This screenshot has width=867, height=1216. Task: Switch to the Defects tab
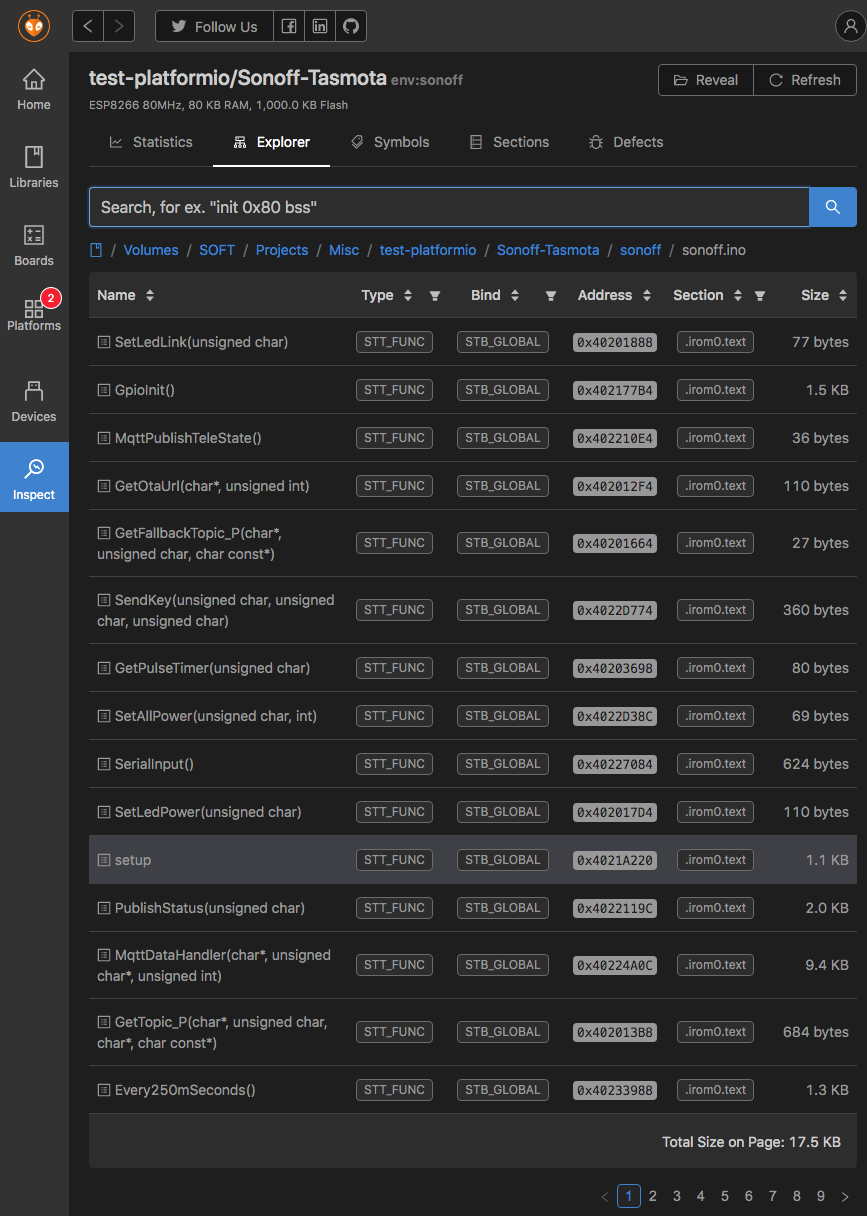tap(626, 142)
